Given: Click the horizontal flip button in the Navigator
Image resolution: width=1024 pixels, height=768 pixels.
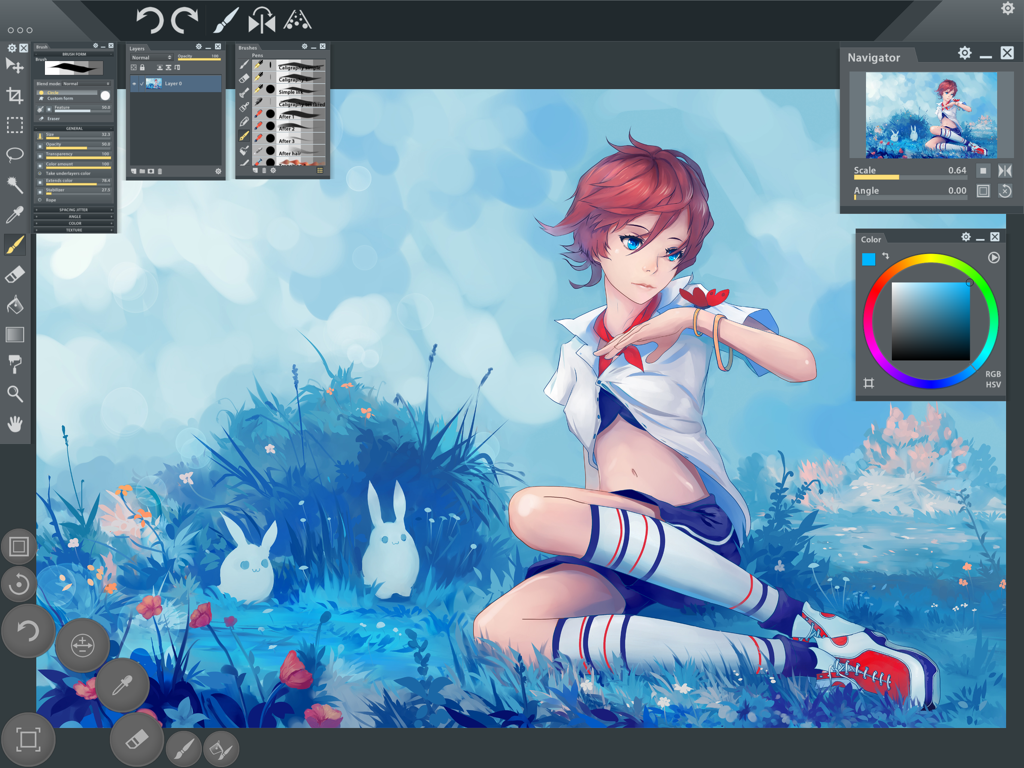Looking at the screenshot, I should tap(1004, 171).
